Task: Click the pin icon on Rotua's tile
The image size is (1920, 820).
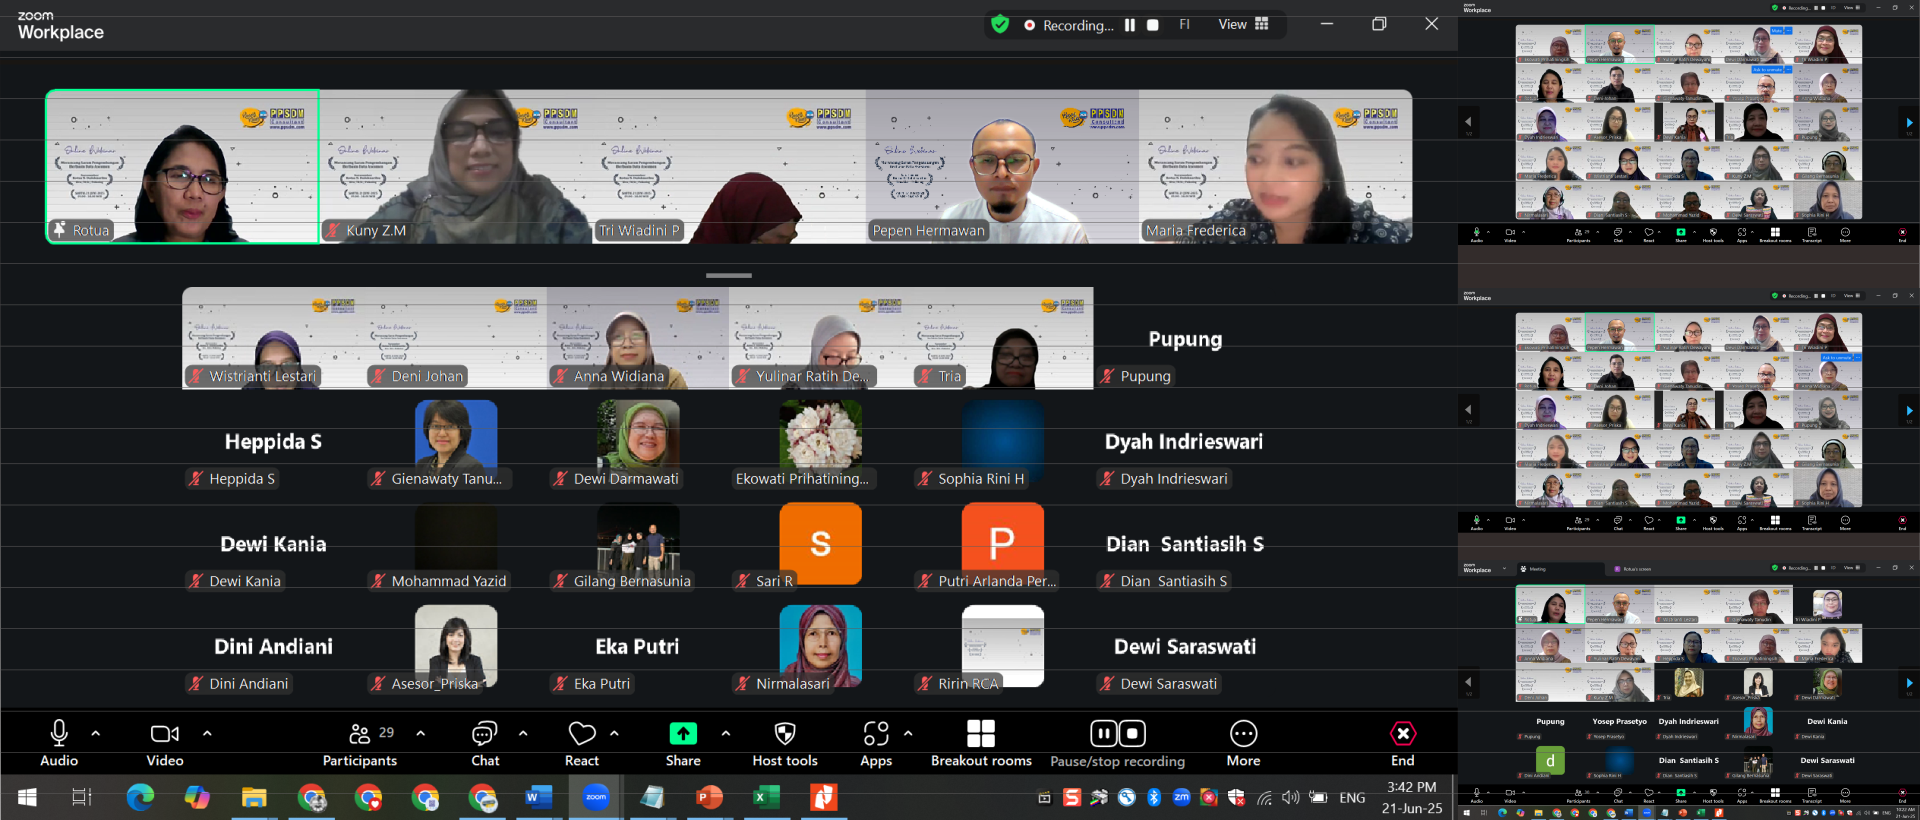Action: click(60, 229)
